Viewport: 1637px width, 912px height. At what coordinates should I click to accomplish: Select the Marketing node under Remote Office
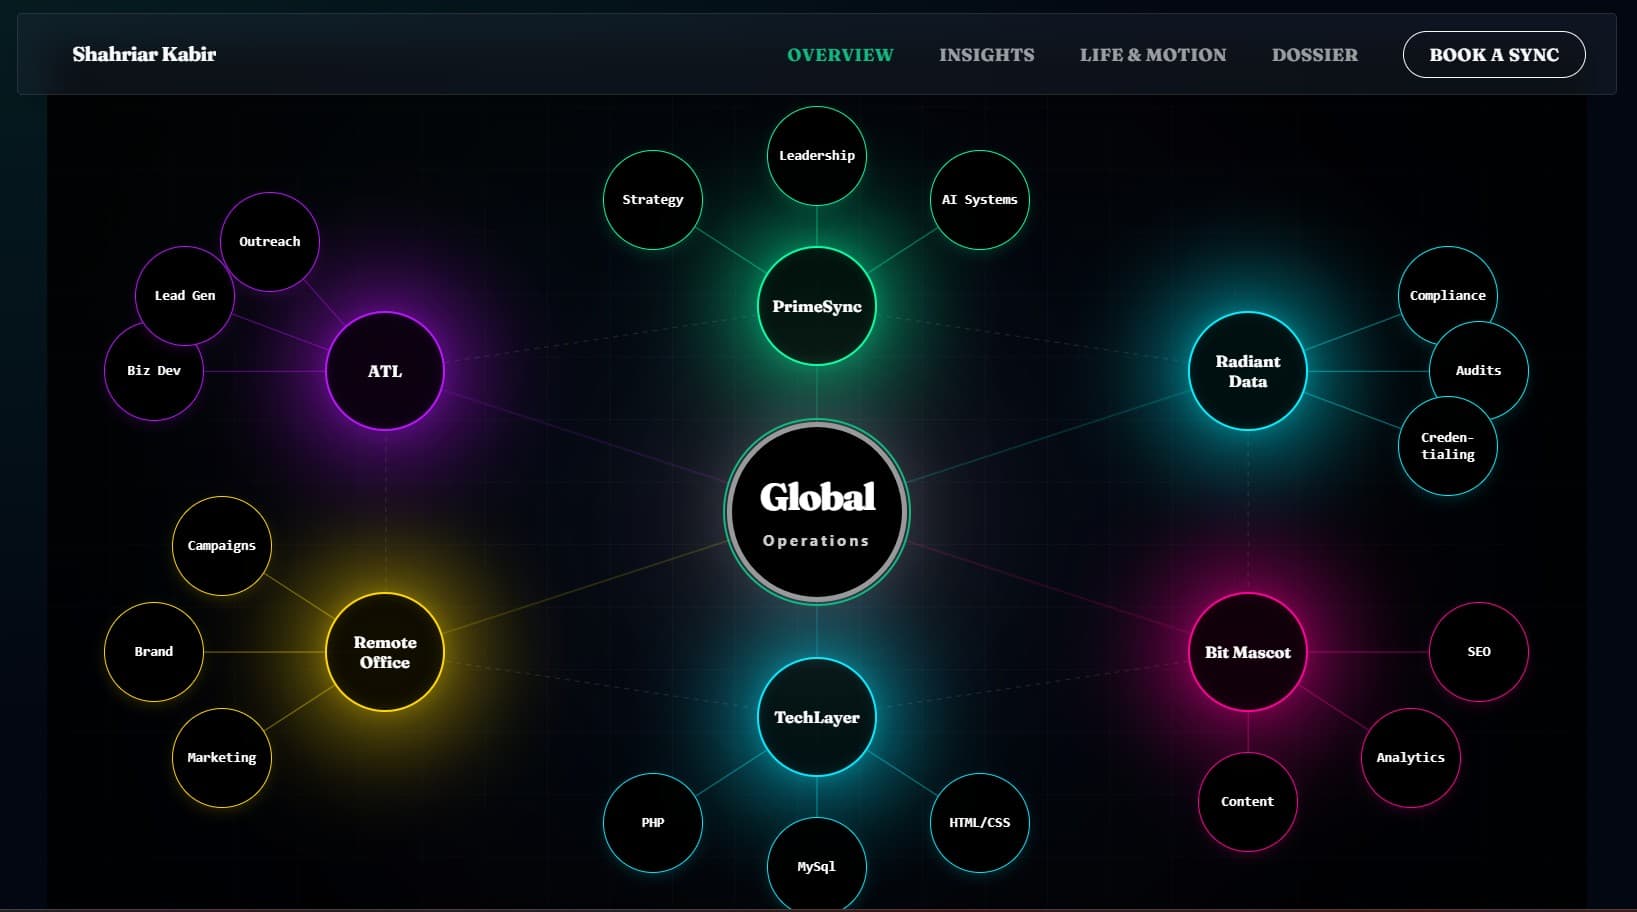coord(221,757)
